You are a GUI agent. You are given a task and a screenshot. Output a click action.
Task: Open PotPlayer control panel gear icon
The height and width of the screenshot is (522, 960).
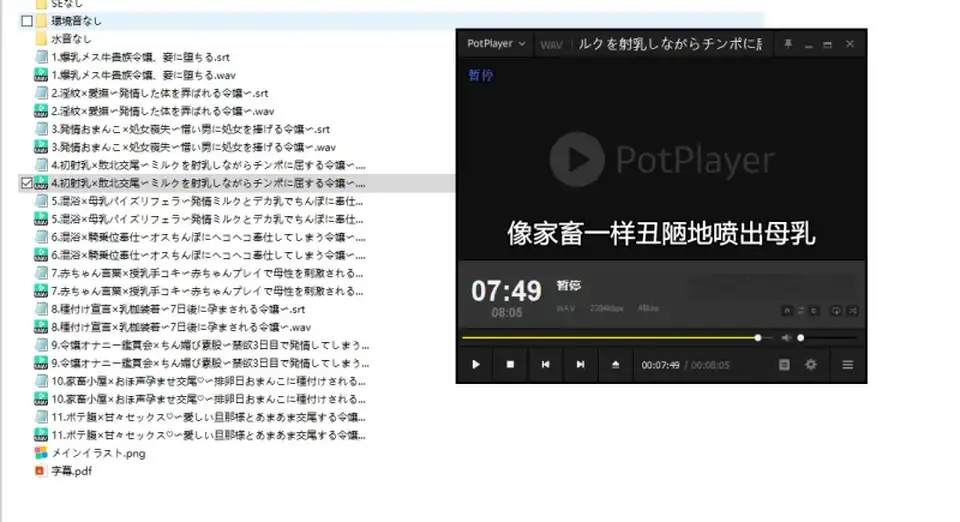tap(811, 365)
